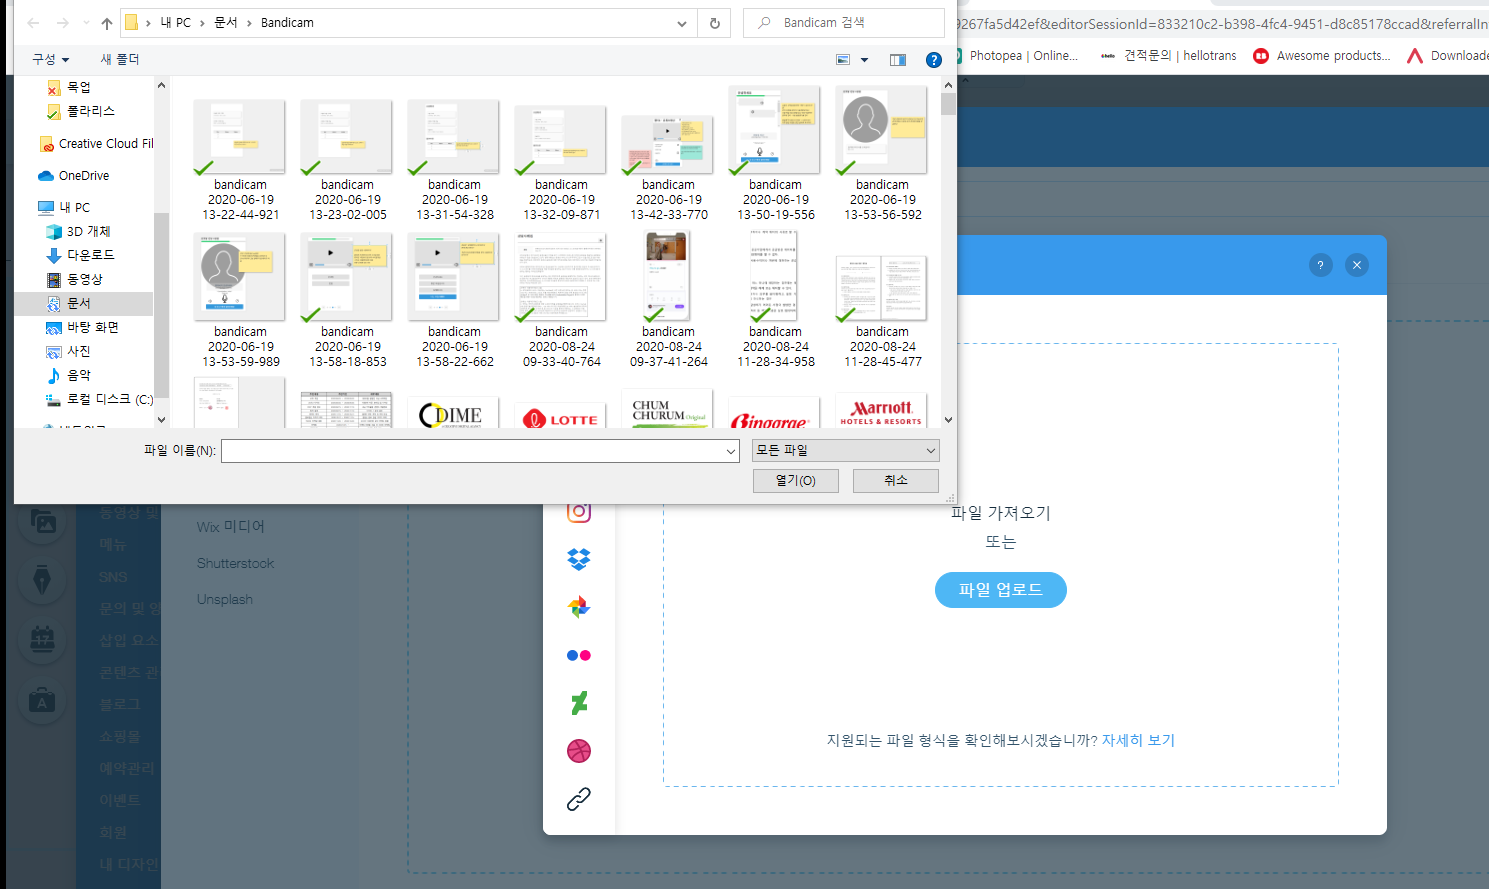This screenshot has width=1489, height=889.
Task: Click the back navigation arrow
Action: [33, 23]
